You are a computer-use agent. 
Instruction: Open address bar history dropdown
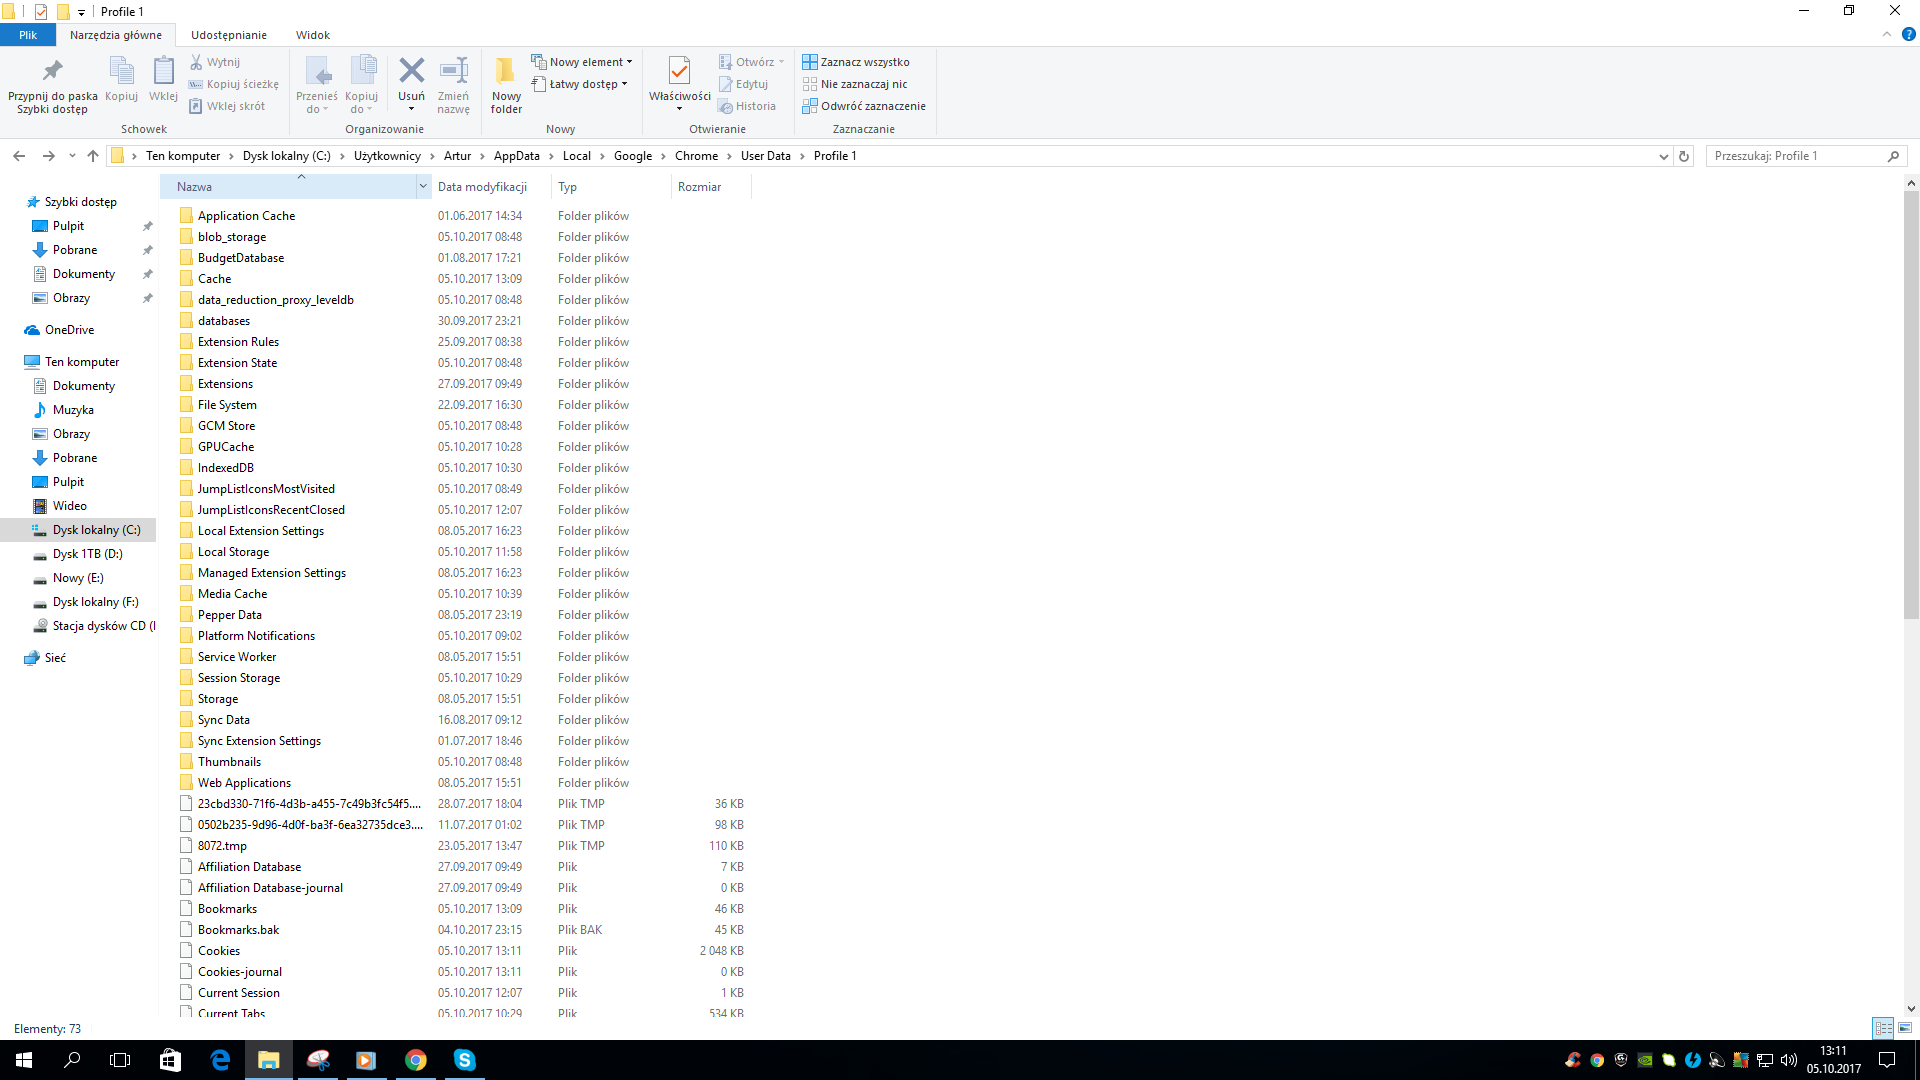pos(1663,156)
